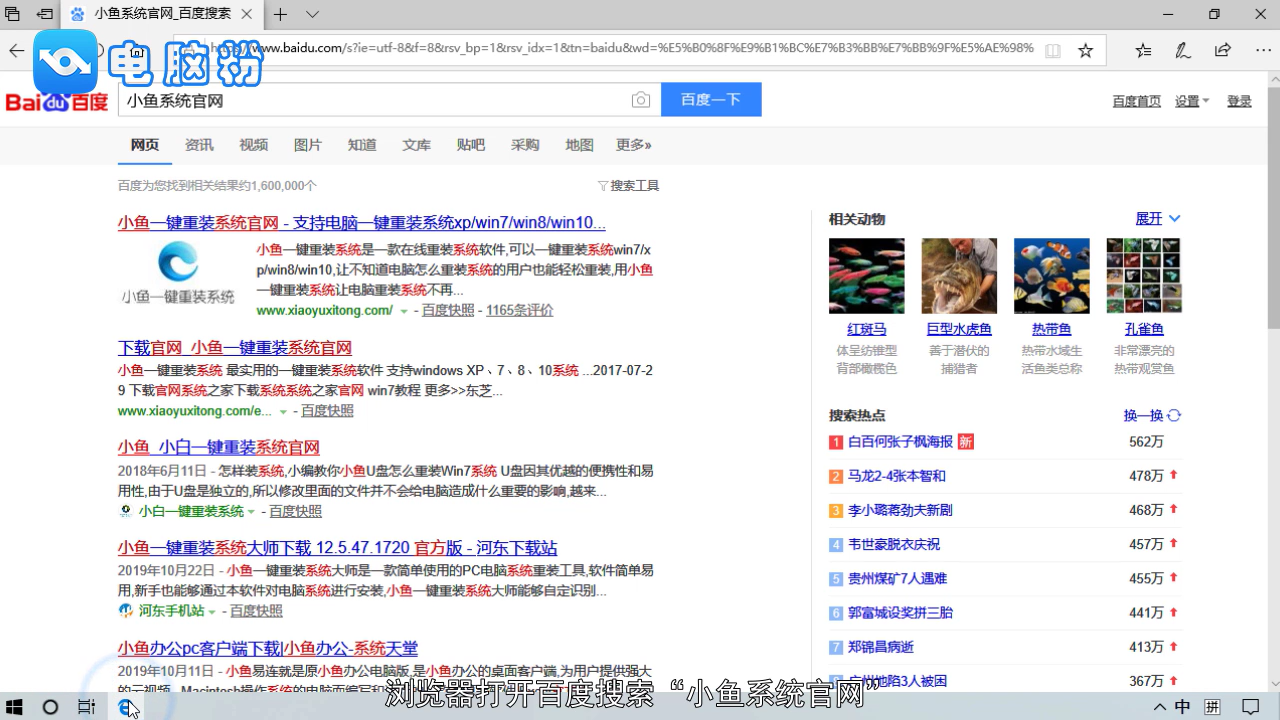Switch to the 视频 search tab
This screenshot has width=1280, height=720.
click(x=253, y=145)
